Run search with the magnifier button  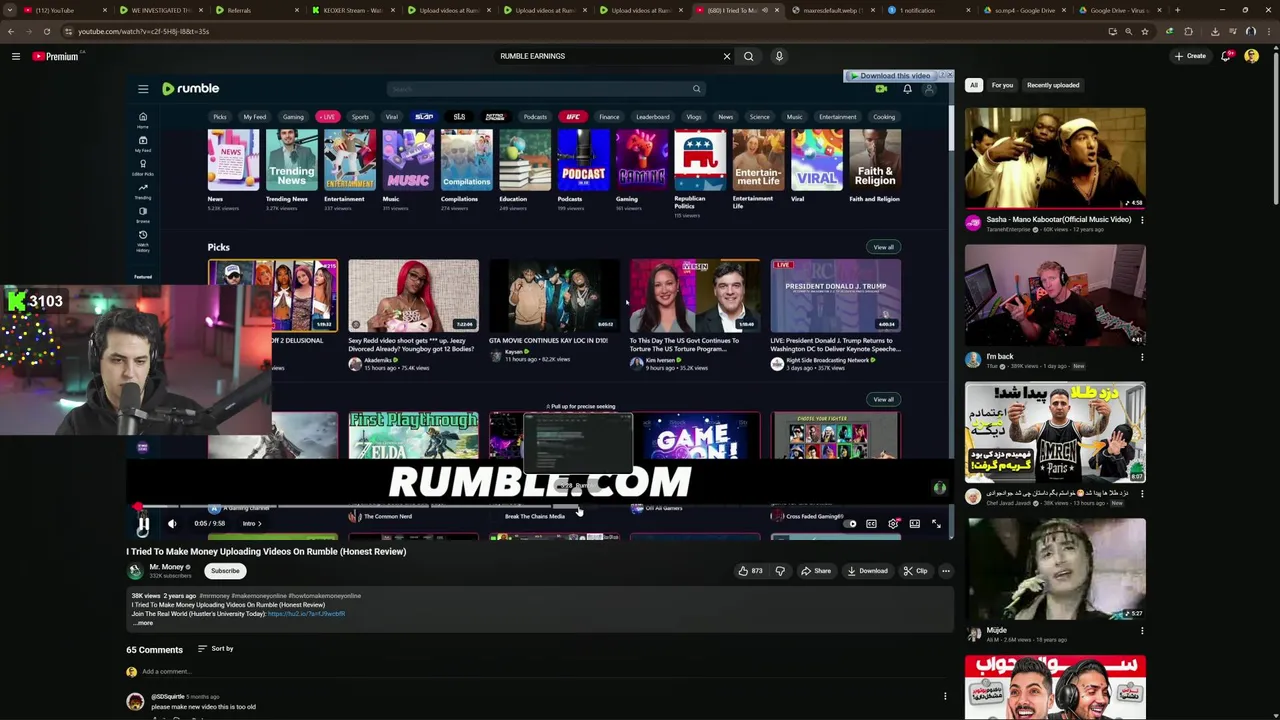(748, 56)
